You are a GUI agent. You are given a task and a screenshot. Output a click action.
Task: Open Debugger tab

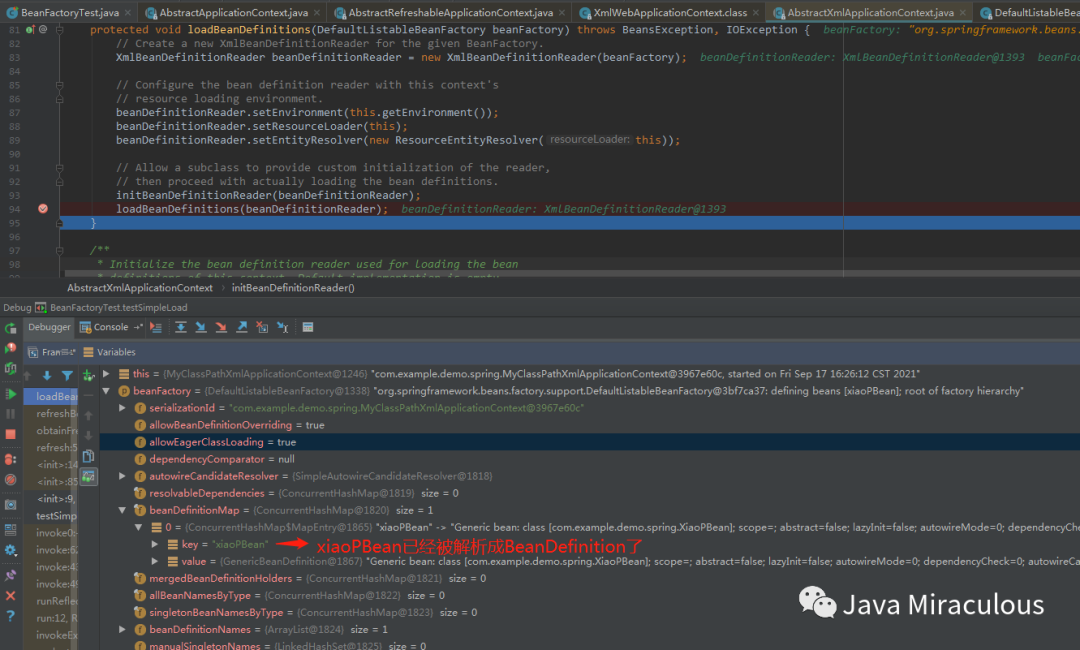pos(49,327)
